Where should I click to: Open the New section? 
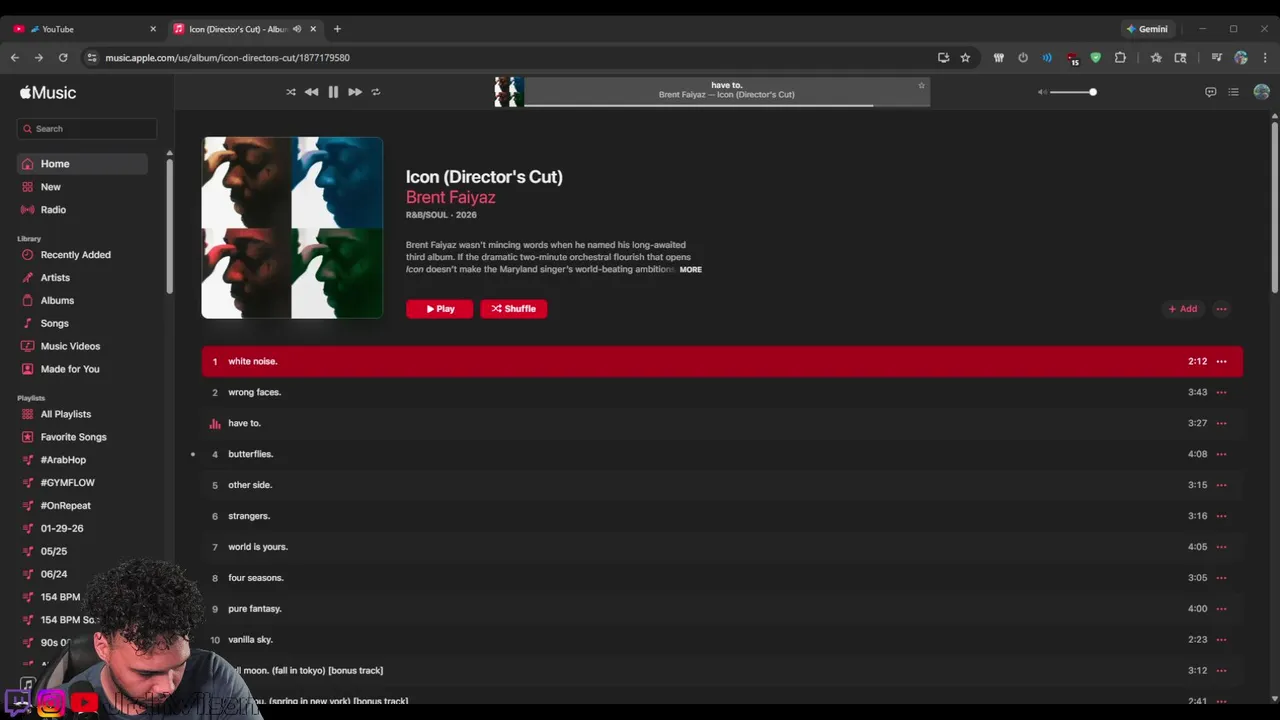tap(82, 187)
